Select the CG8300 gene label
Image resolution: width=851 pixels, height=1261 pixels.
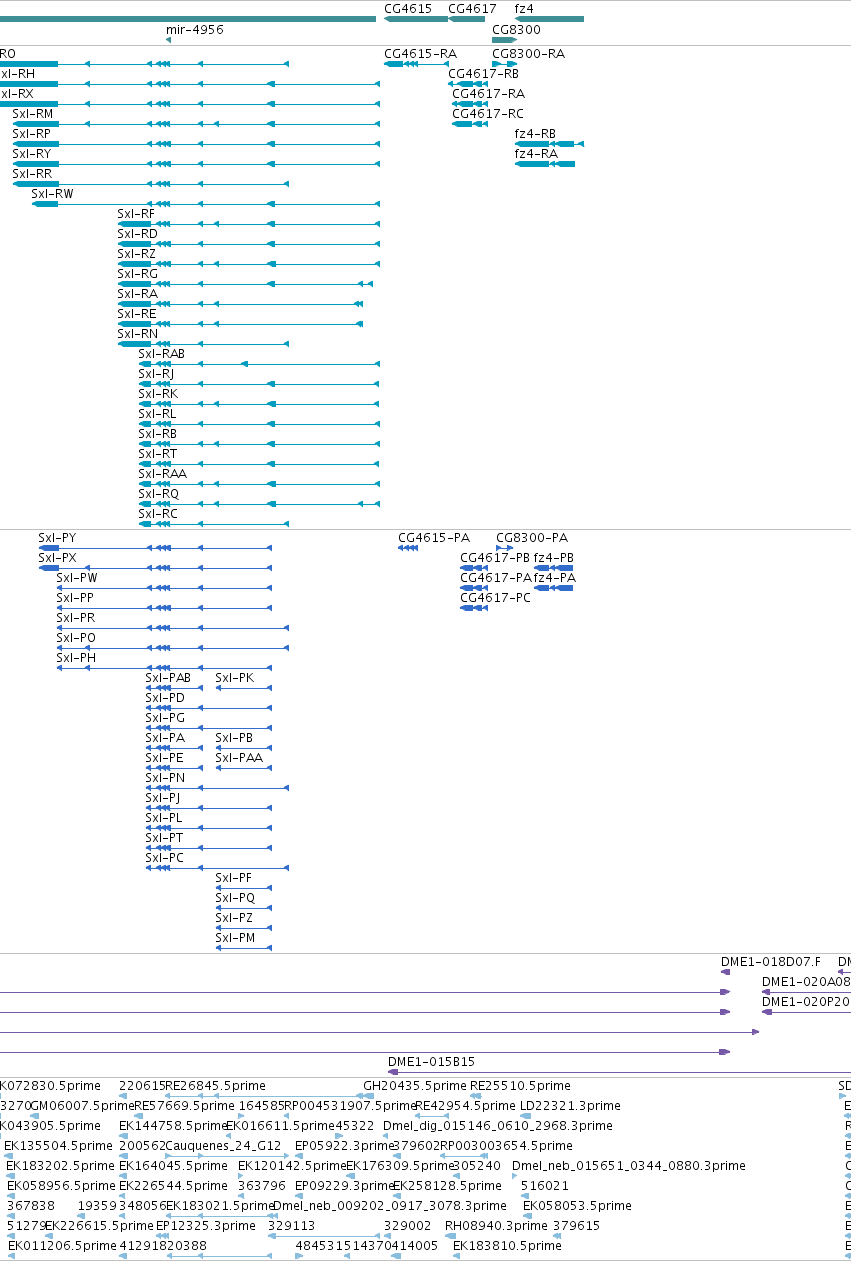tap(516, 30)
